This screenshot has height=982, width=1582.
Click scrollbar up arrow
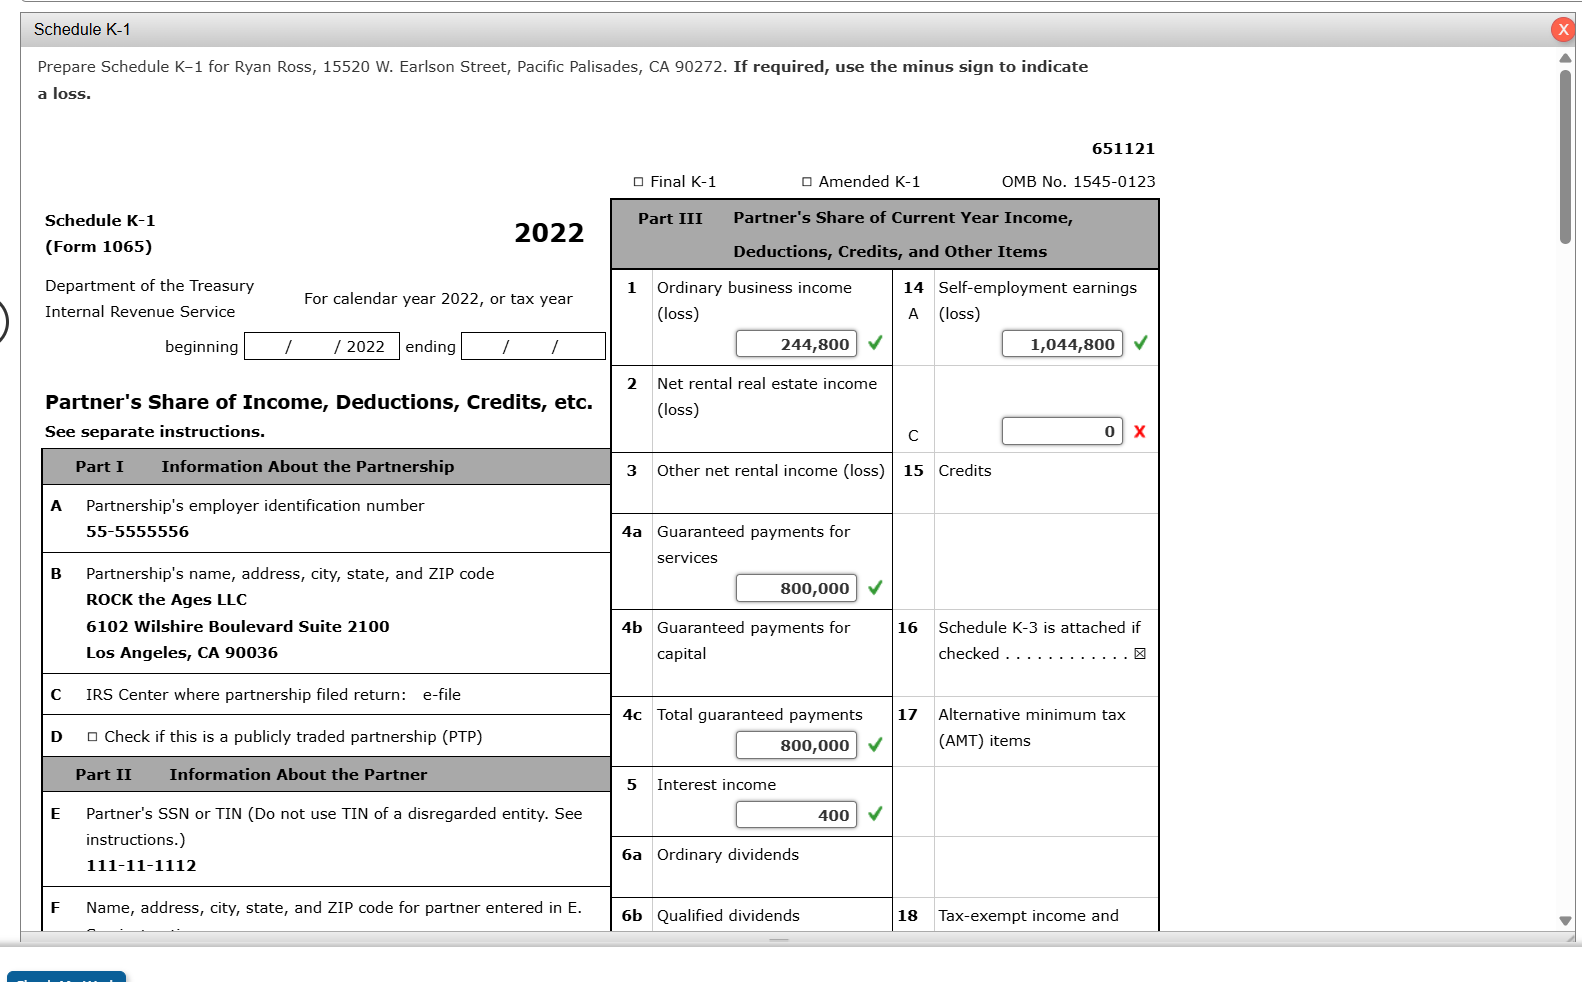click(x=1565, y=58)
